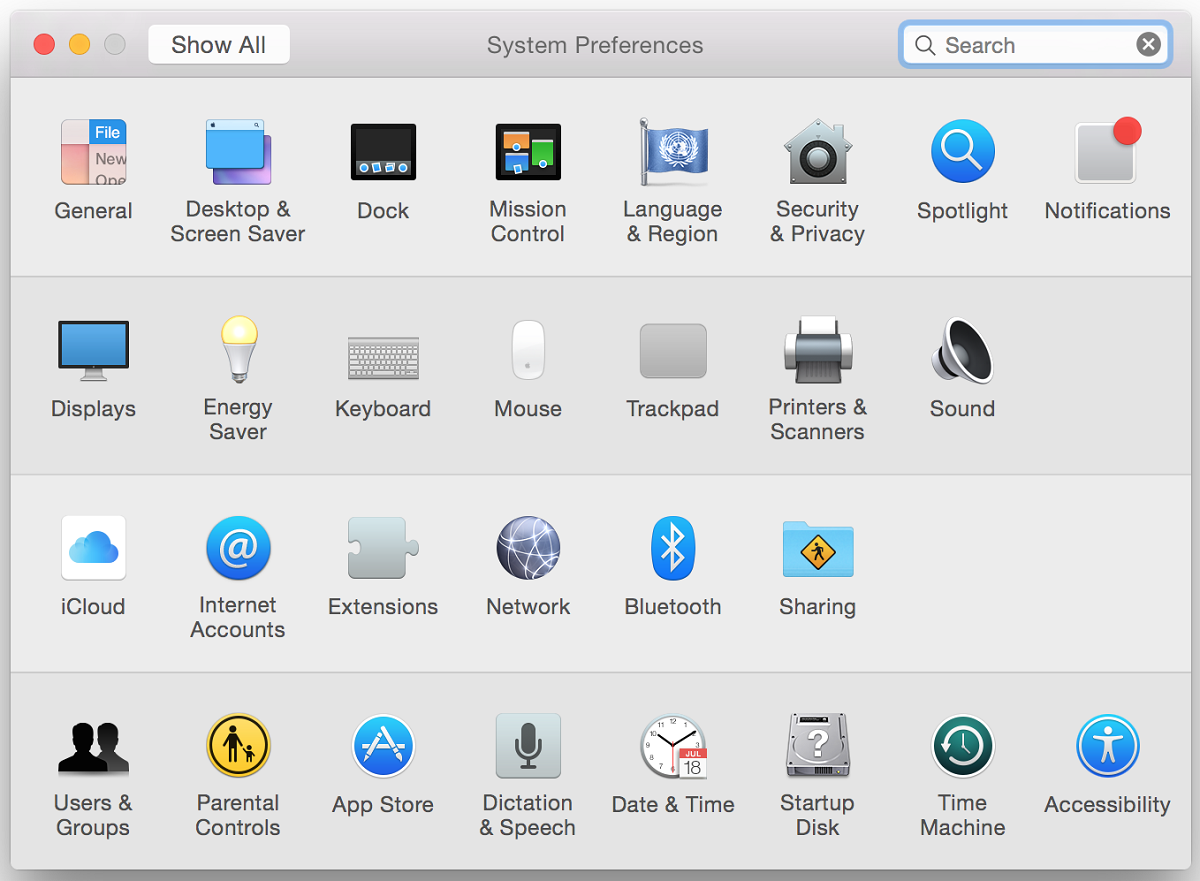Image resolution: width=1200 pixels, height=881 pixels.
Task: Click the magnifier icon in search field
Action: tap(925, 45)
